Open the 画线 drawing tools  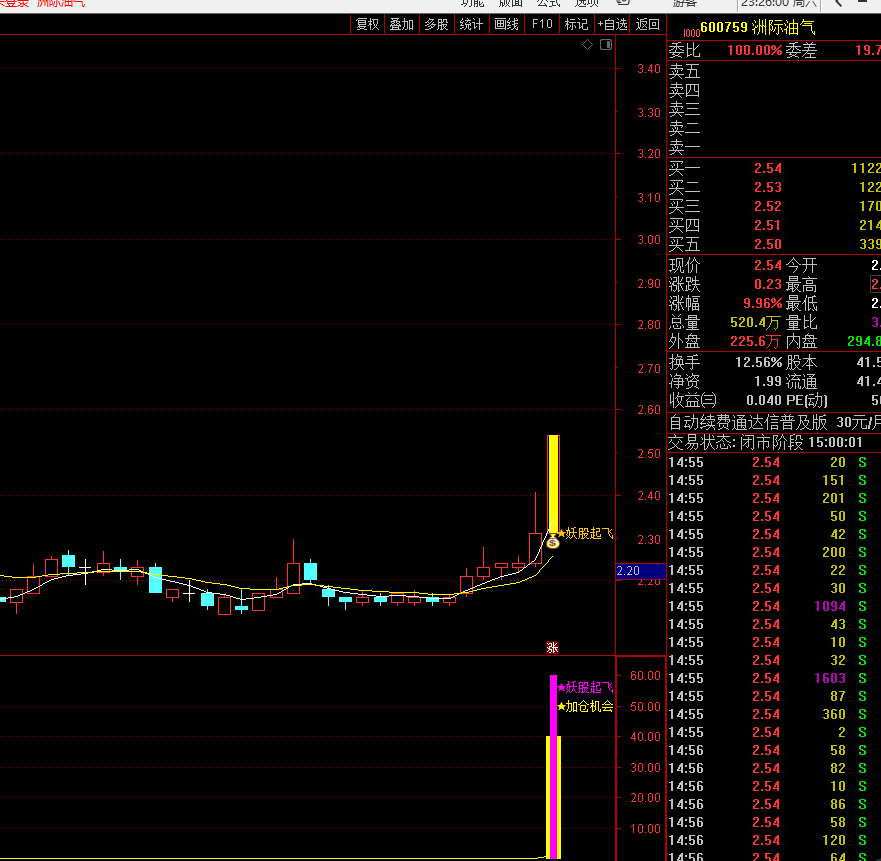506,25
